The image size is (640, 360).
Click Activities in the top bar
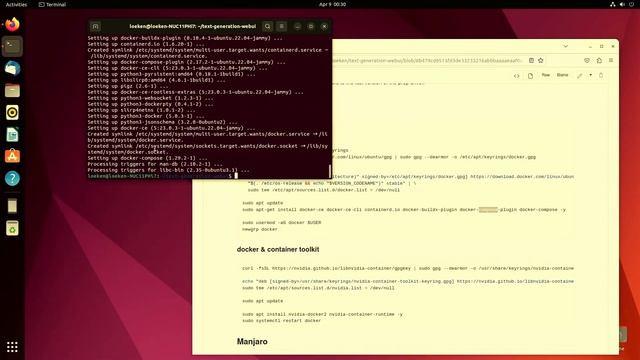coord(16,4)
